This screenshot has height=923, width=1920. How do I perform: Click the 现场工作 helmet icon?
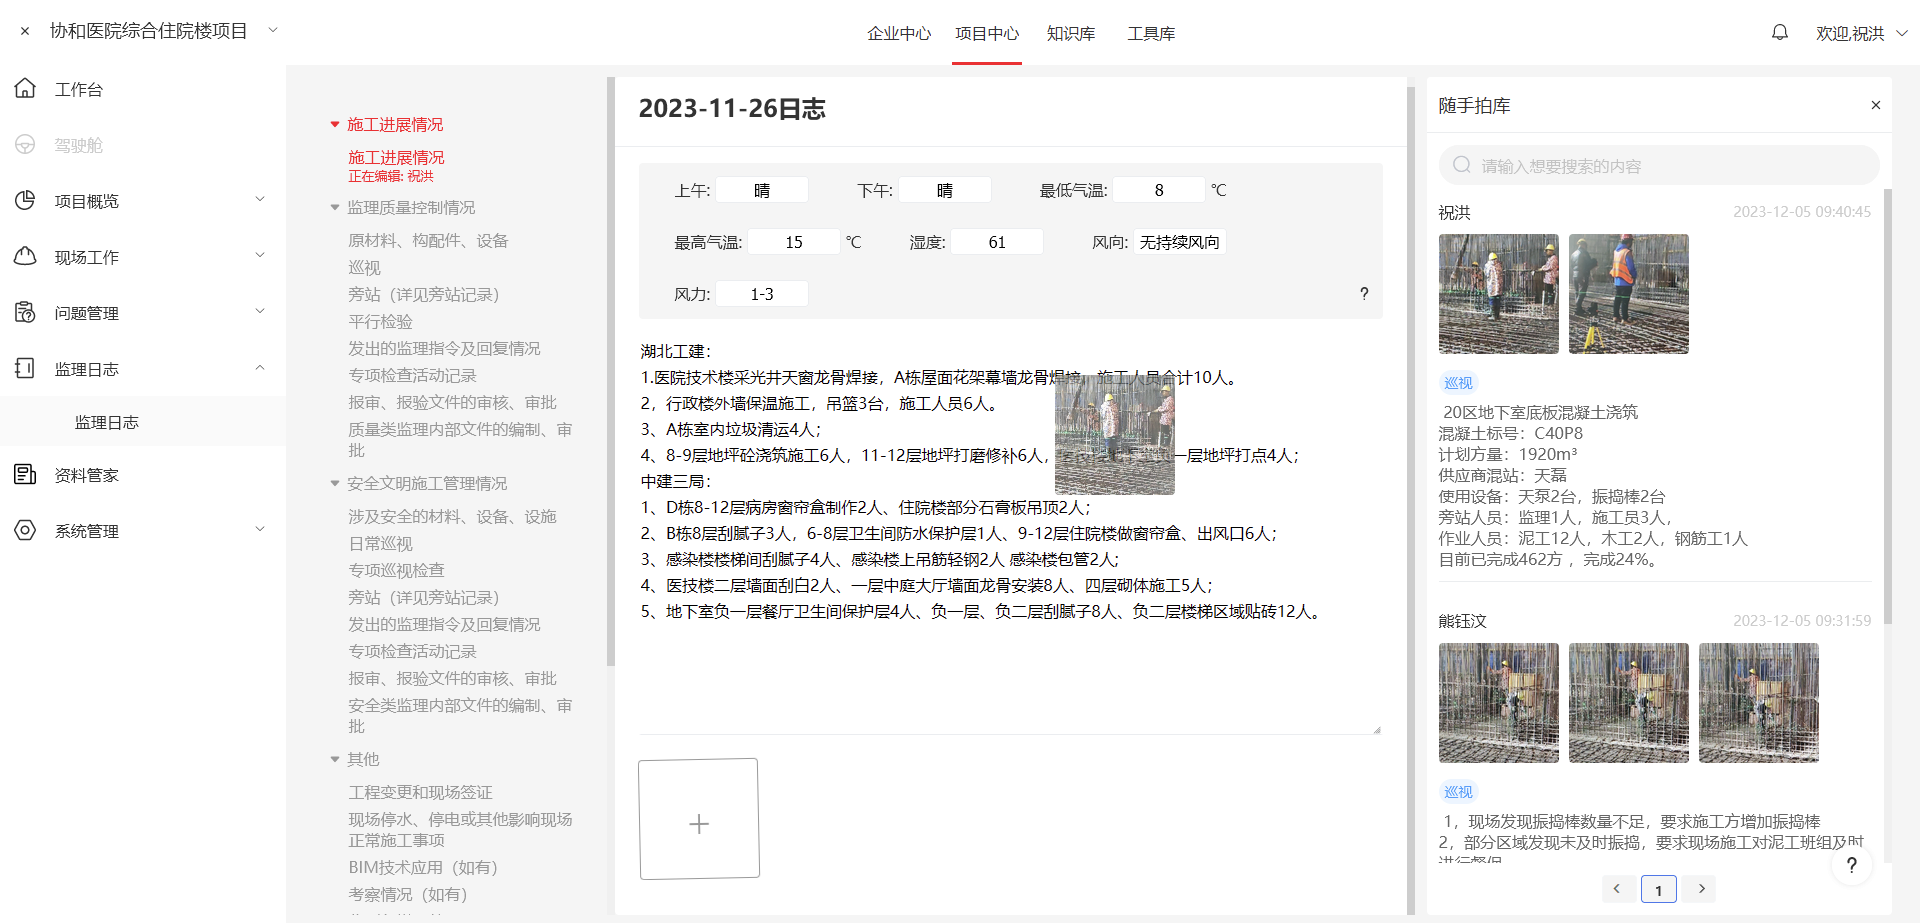[x=26, y=257]
